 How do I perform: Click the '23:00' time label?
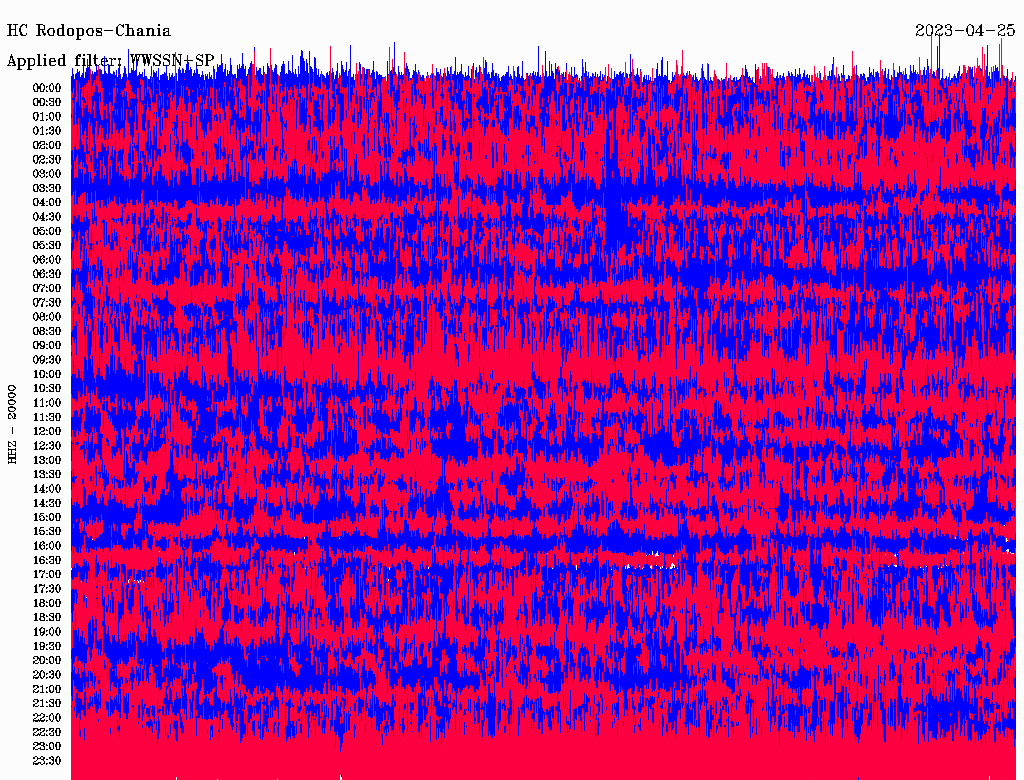click(47, 746)
